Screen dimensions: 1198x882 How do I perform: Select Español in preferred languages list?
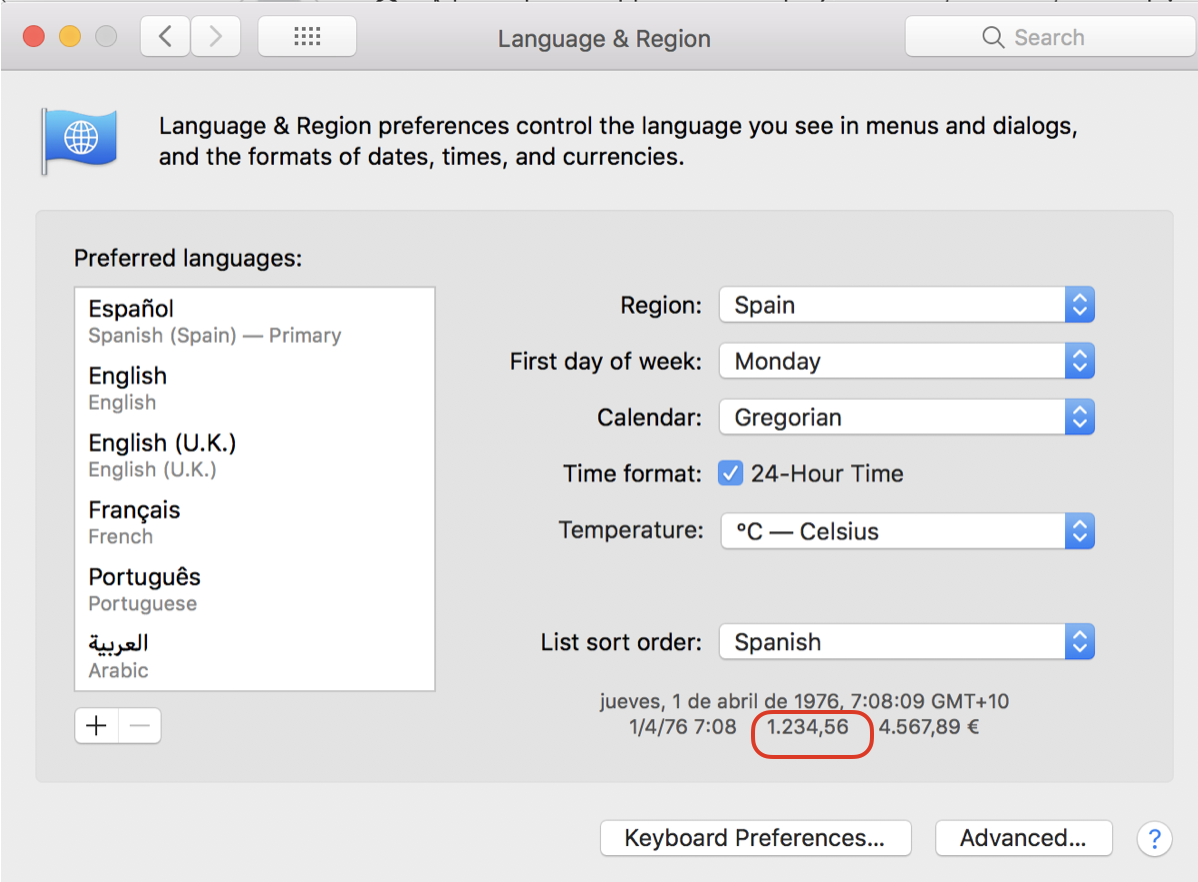pos(254,320)
